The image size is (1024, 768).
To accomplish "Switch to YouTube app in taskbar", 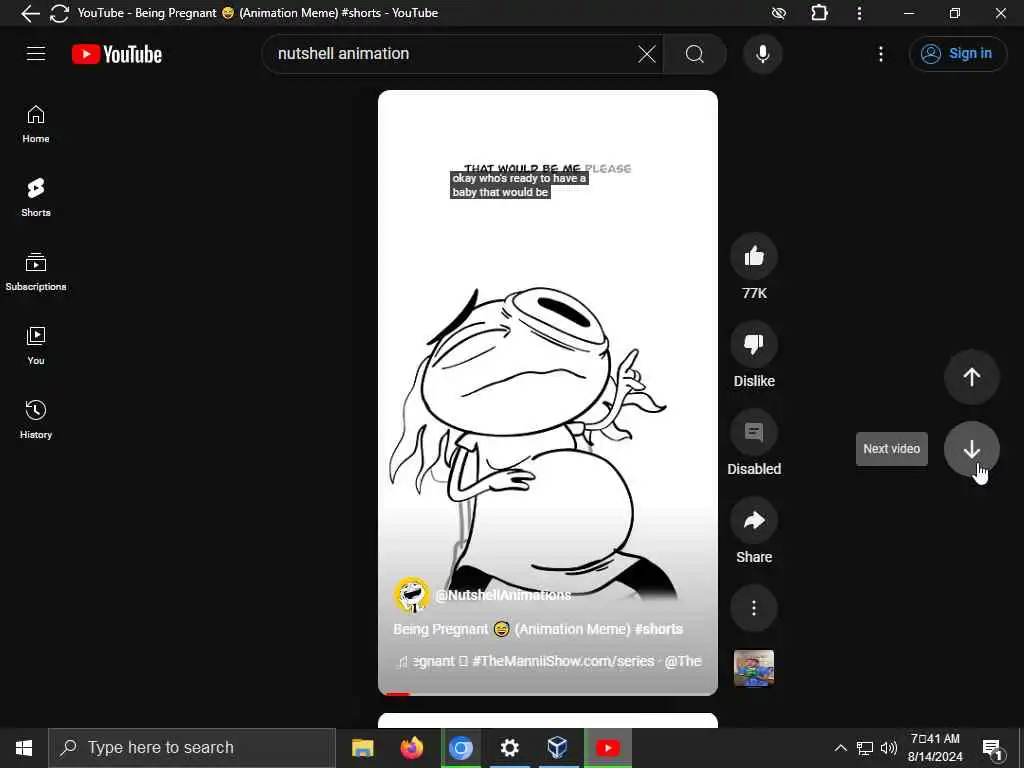I will click(607, 748).
